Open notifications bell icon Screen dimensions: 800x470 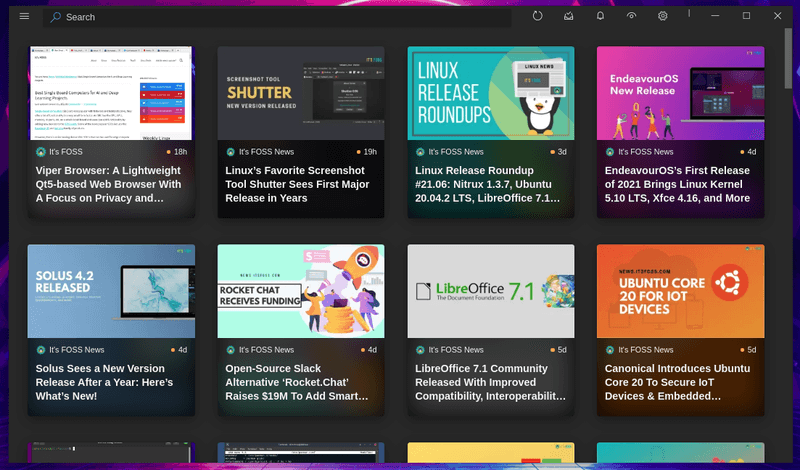(600, 16)
